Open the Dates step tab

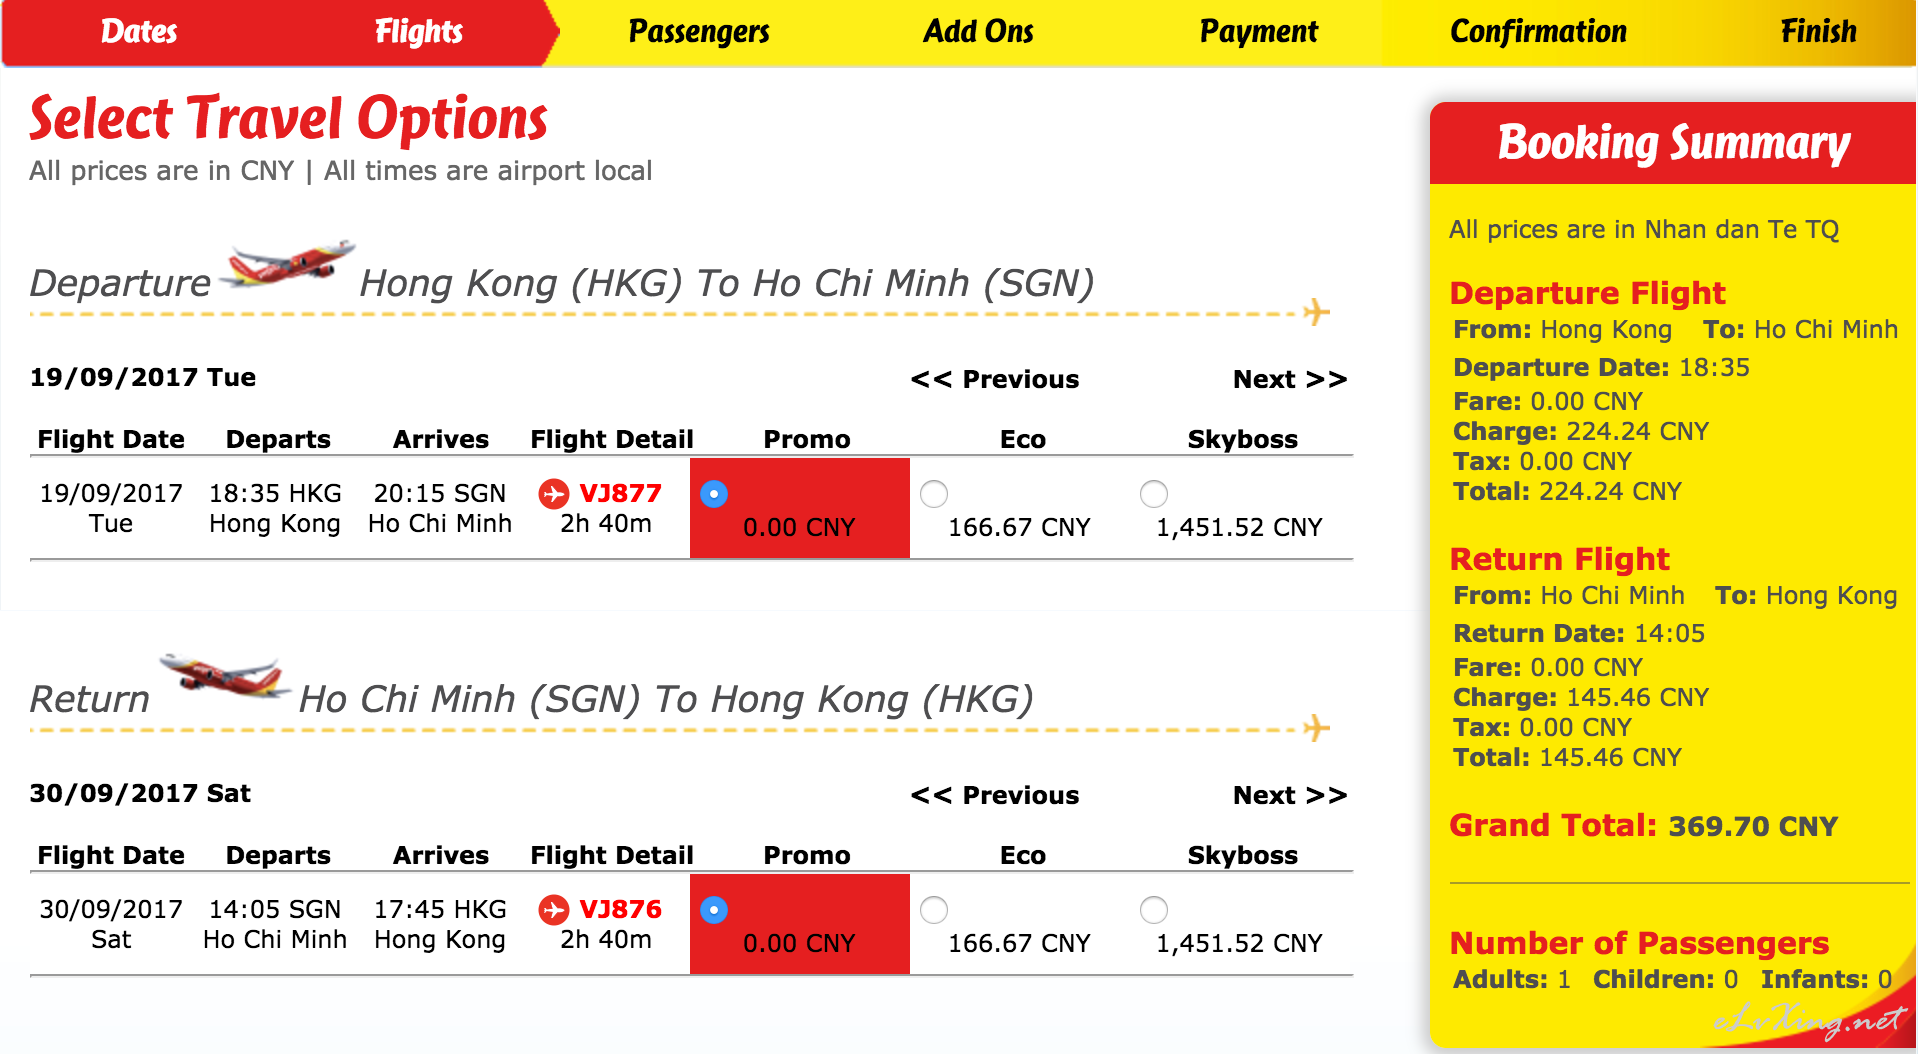pyautogui.click(x=139, y=32)
